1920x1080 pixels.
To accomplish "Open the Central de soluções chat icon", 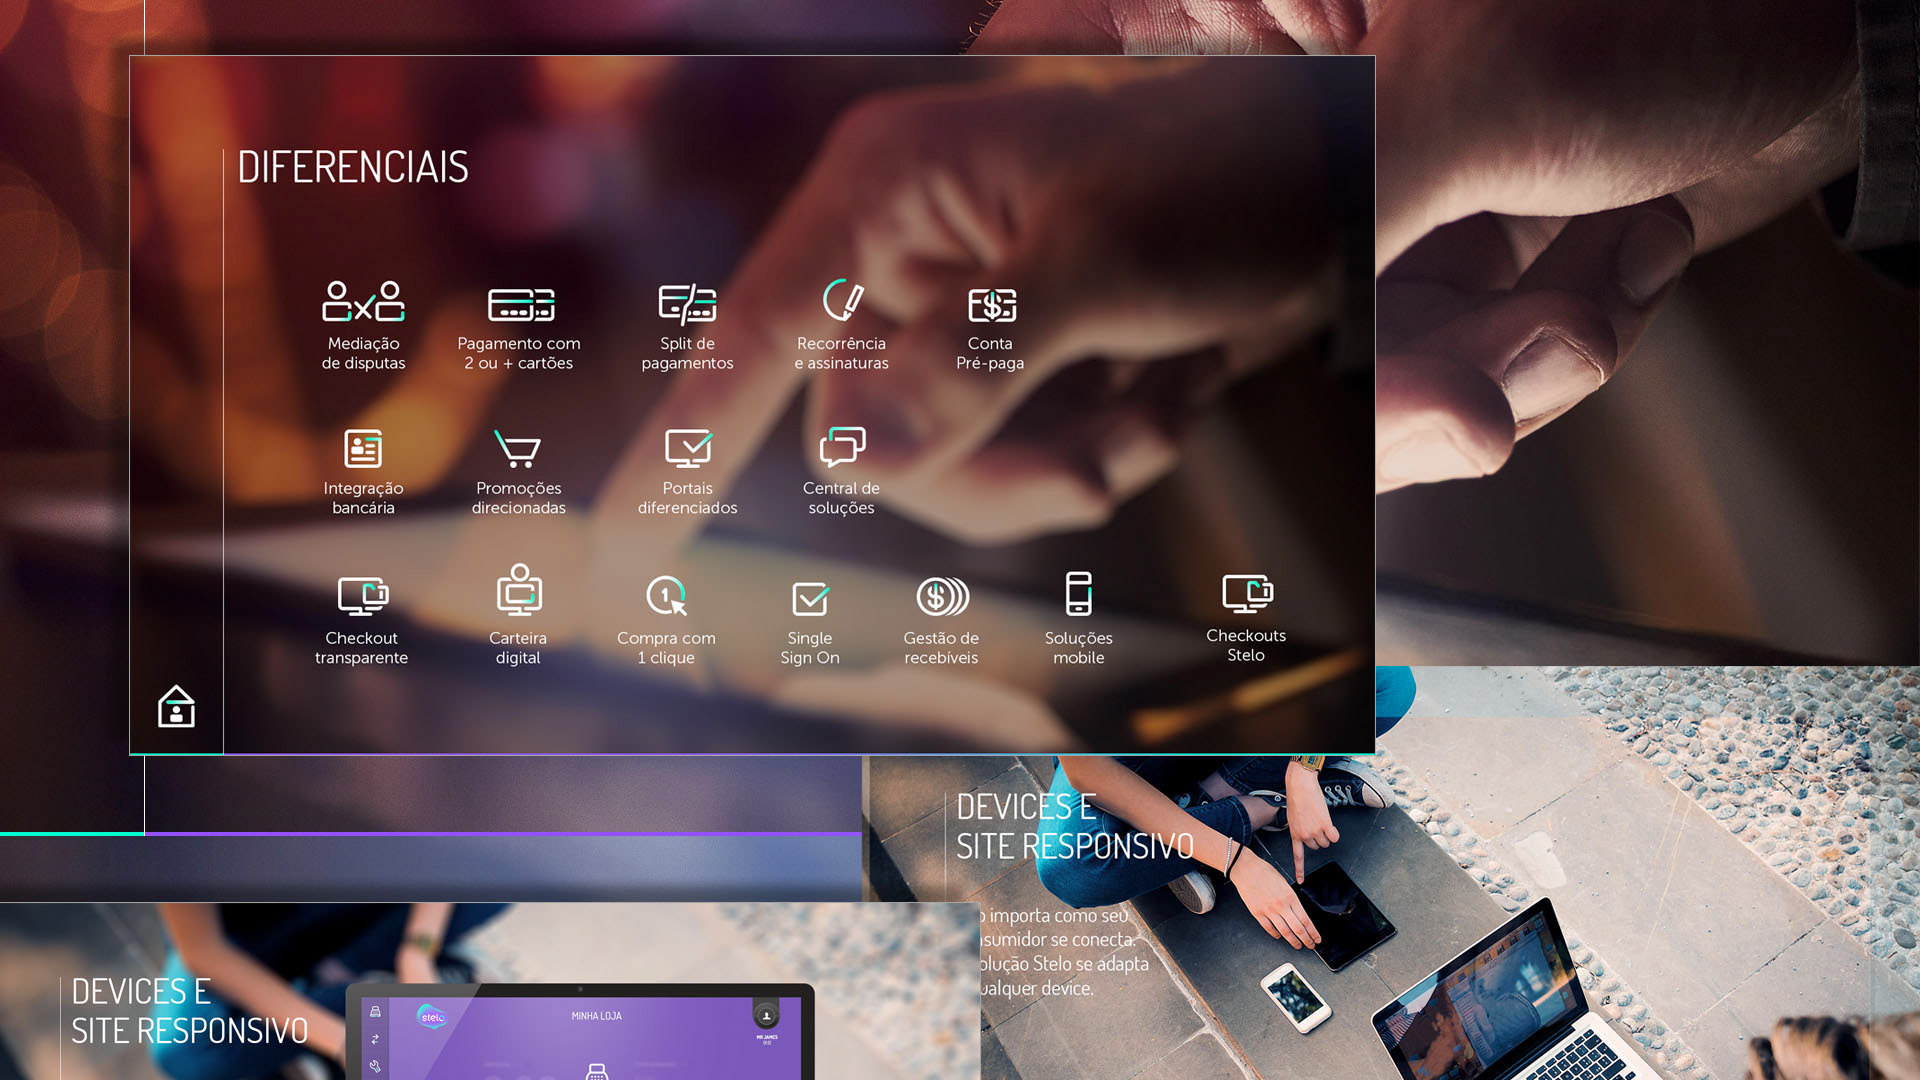I will (842, 447).
